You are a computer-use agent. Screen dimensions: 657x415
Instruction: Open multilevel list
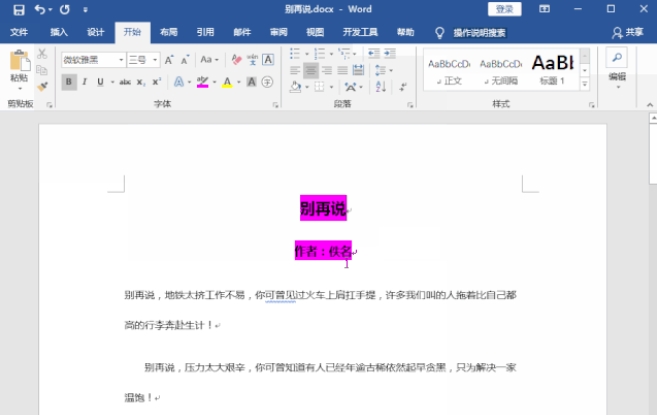(344, 54)
